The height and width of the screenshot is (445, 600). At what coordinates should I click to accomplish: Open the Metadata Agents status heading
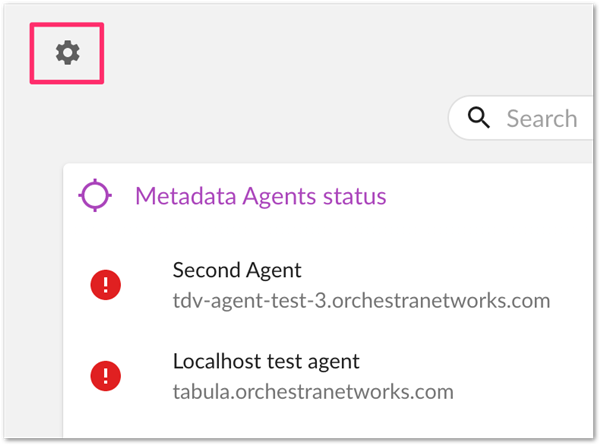pyautogui.click(x=260, y=196)
